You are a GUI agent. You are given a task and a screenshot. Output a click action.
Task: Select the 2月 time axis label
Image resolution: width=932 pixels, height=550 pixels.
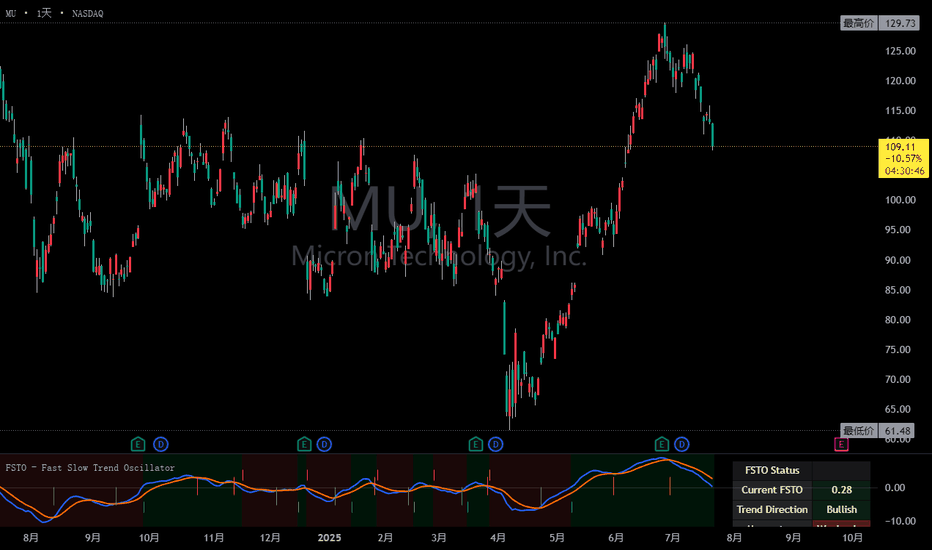pos(385,538)
